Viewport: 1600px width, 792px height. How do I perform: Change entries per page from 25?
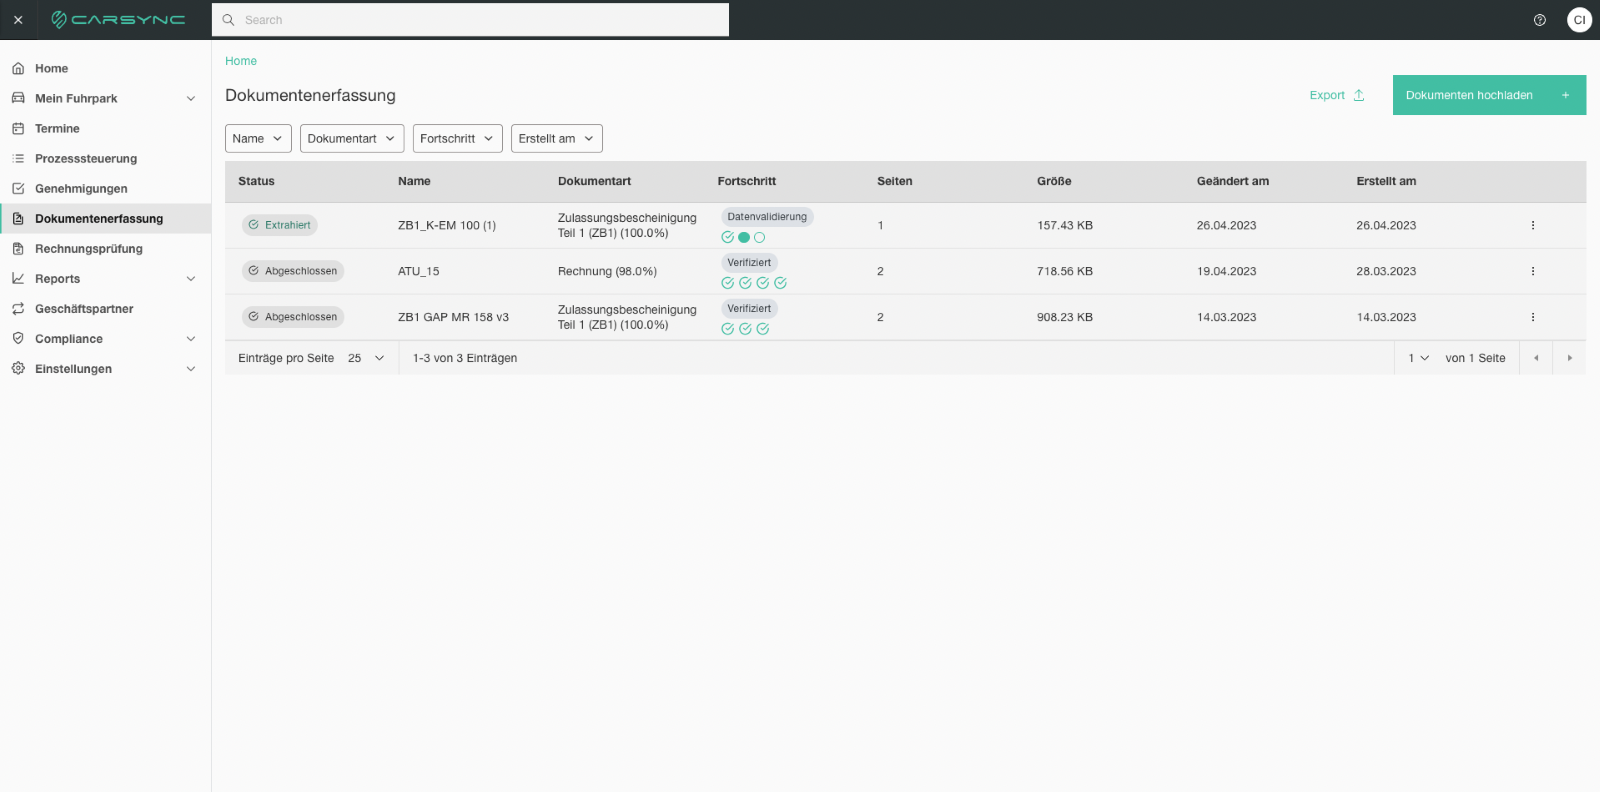pos(366,358)
